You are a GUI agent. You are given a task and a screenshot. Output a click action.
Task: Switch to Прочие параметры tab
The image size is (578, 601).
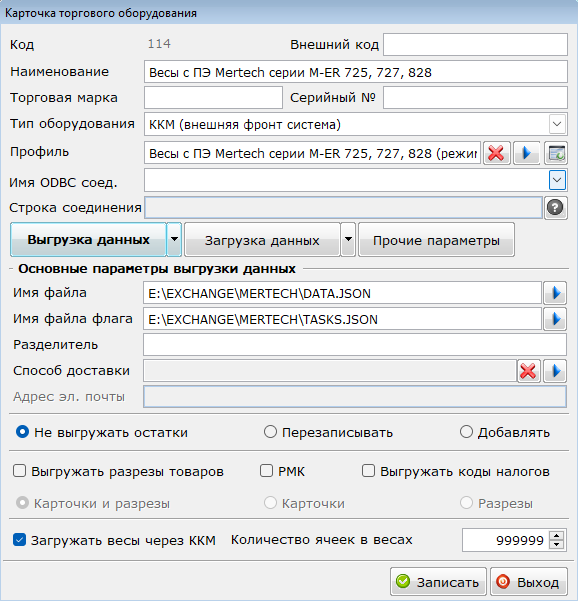(436, 240)
